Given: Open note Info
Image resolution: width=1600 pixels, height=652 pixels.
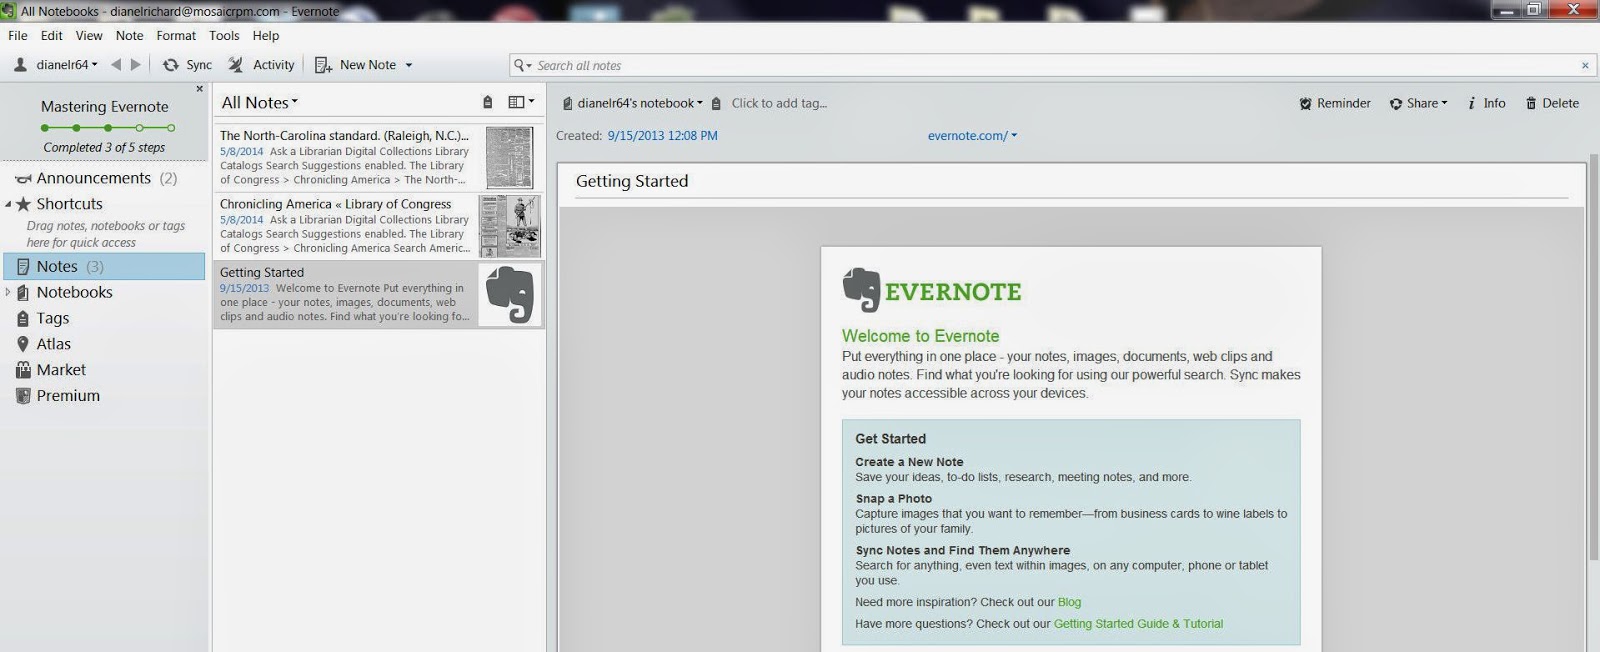Looking at the screenshot, I should point(1487,103).
